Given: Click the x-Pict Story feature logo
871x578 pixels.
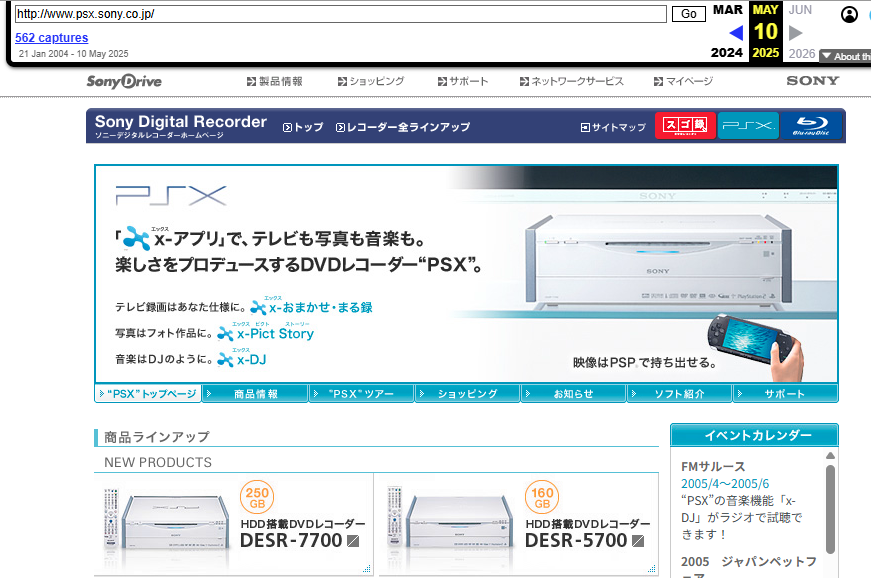Looking at the screenshot, I should 265,333.
